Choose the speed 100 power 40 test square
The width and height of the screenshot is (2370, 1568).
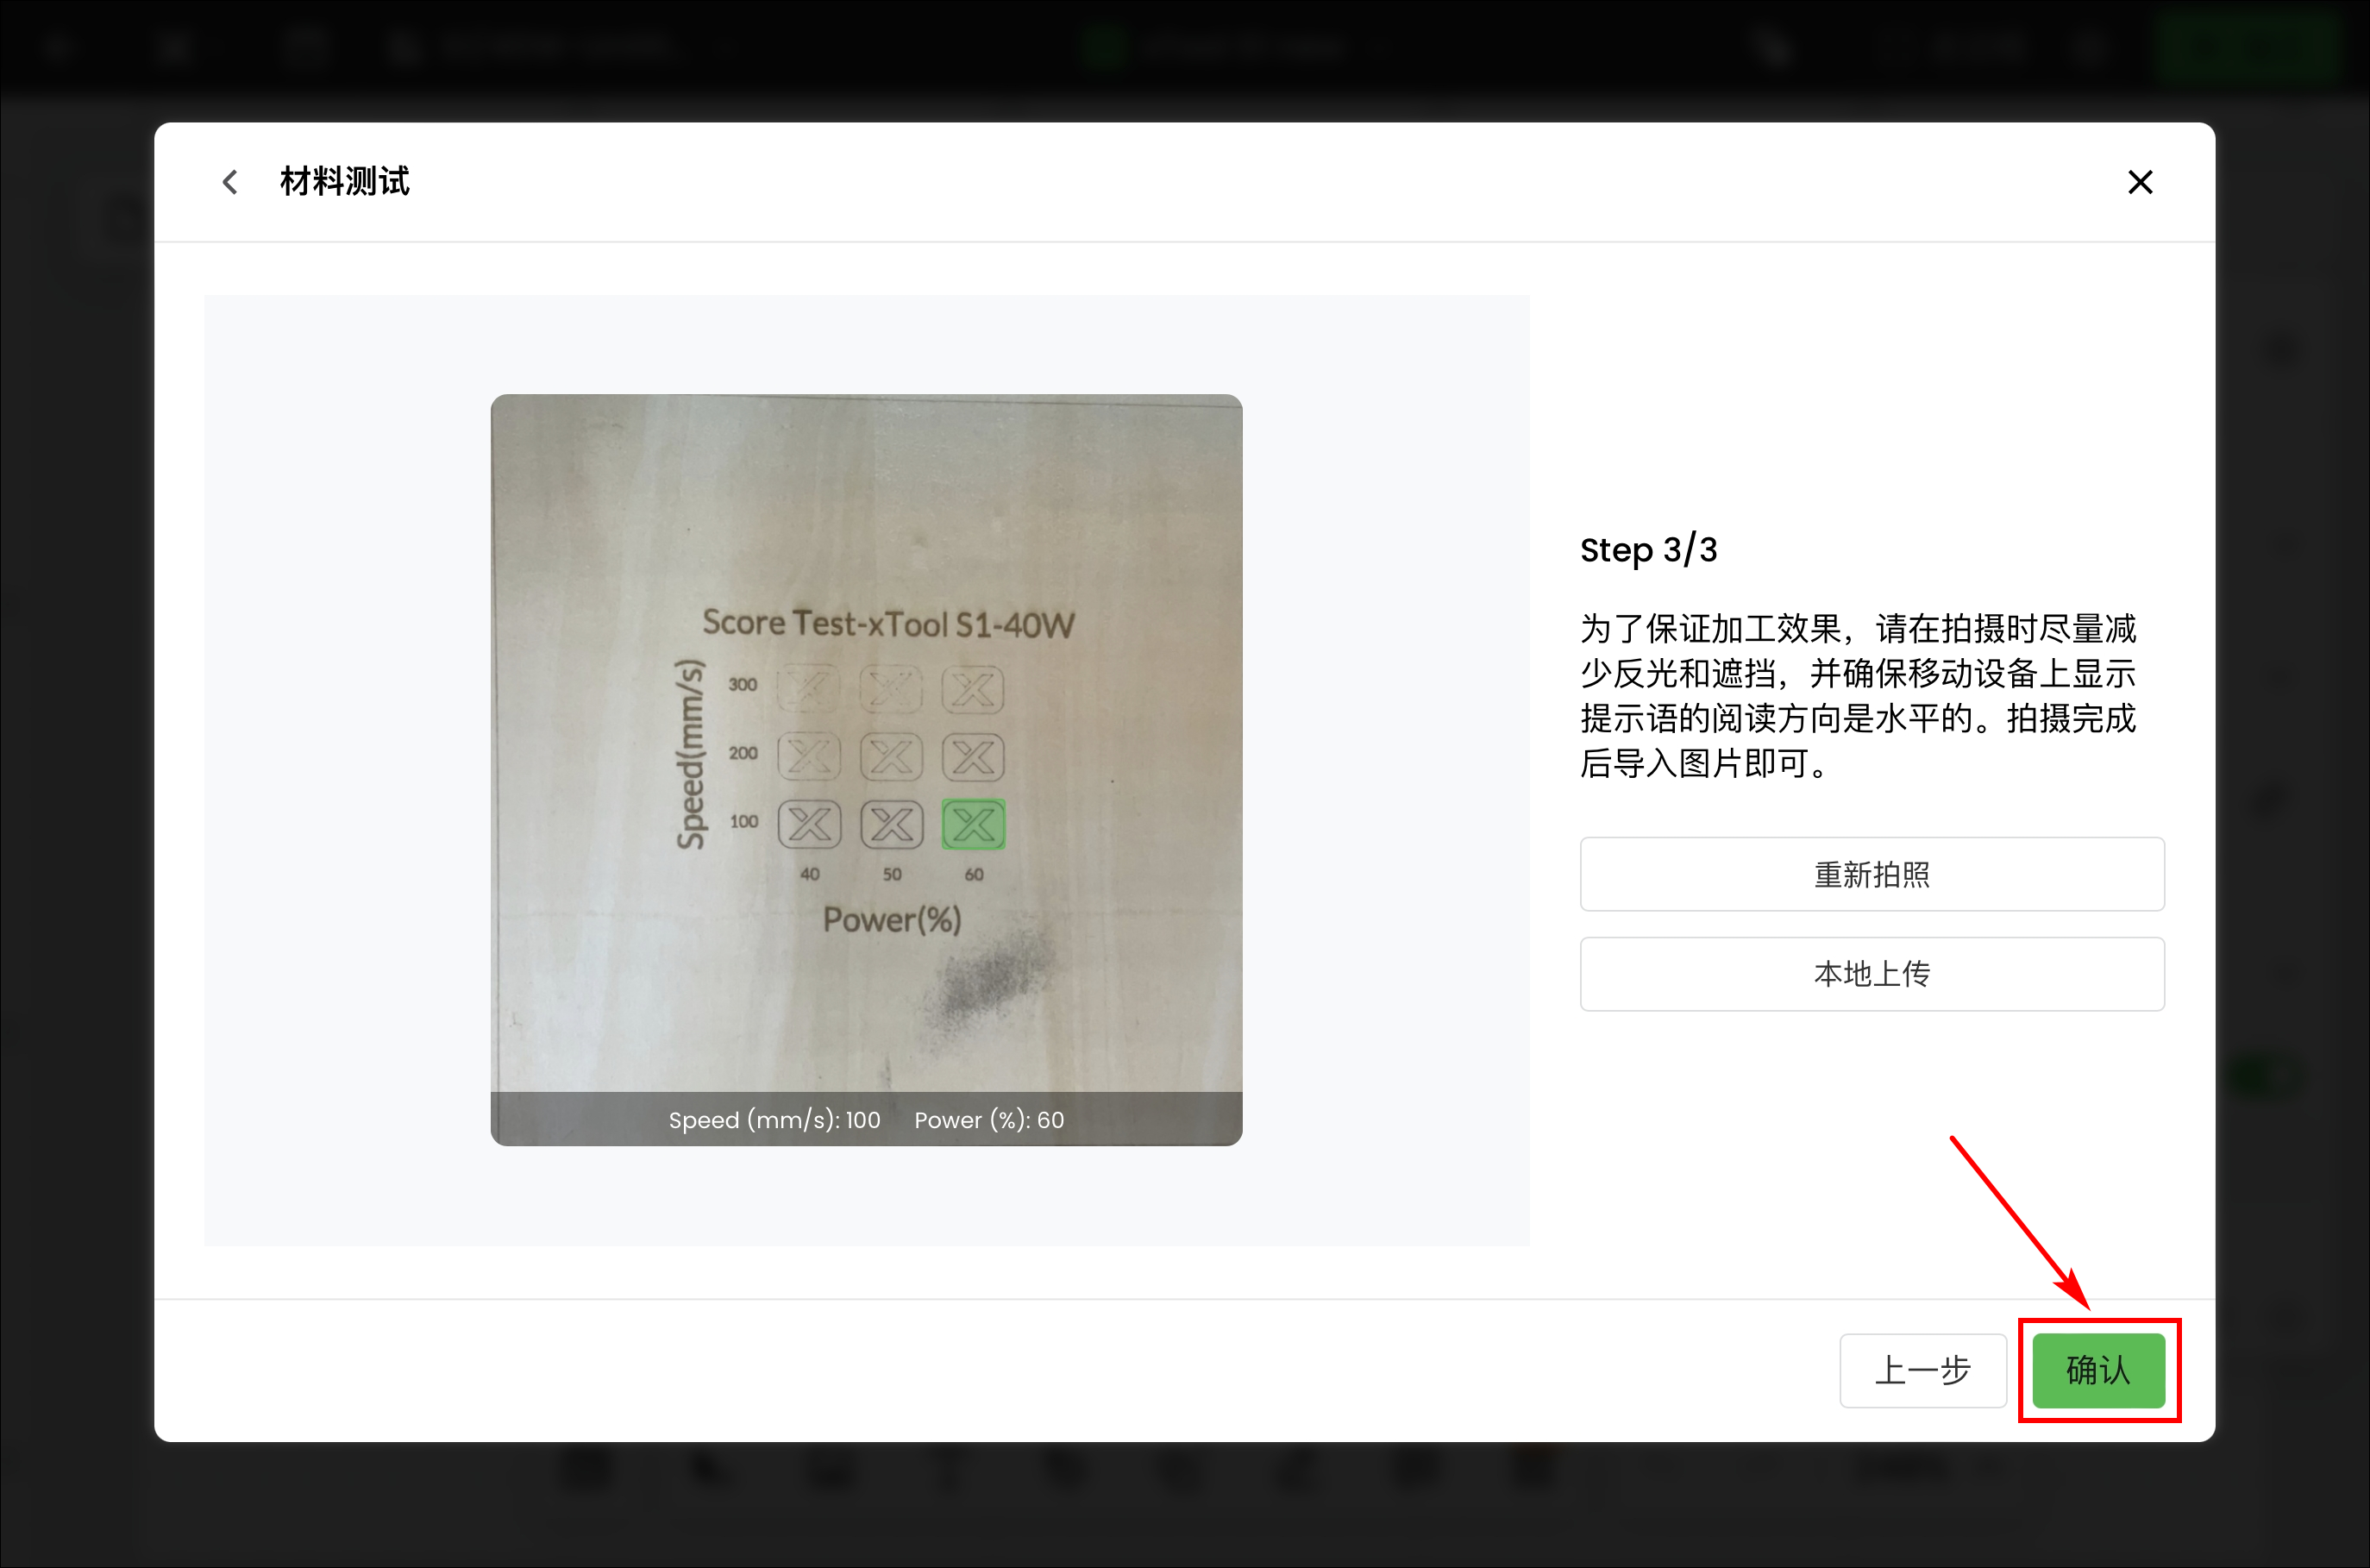point(808,825)
